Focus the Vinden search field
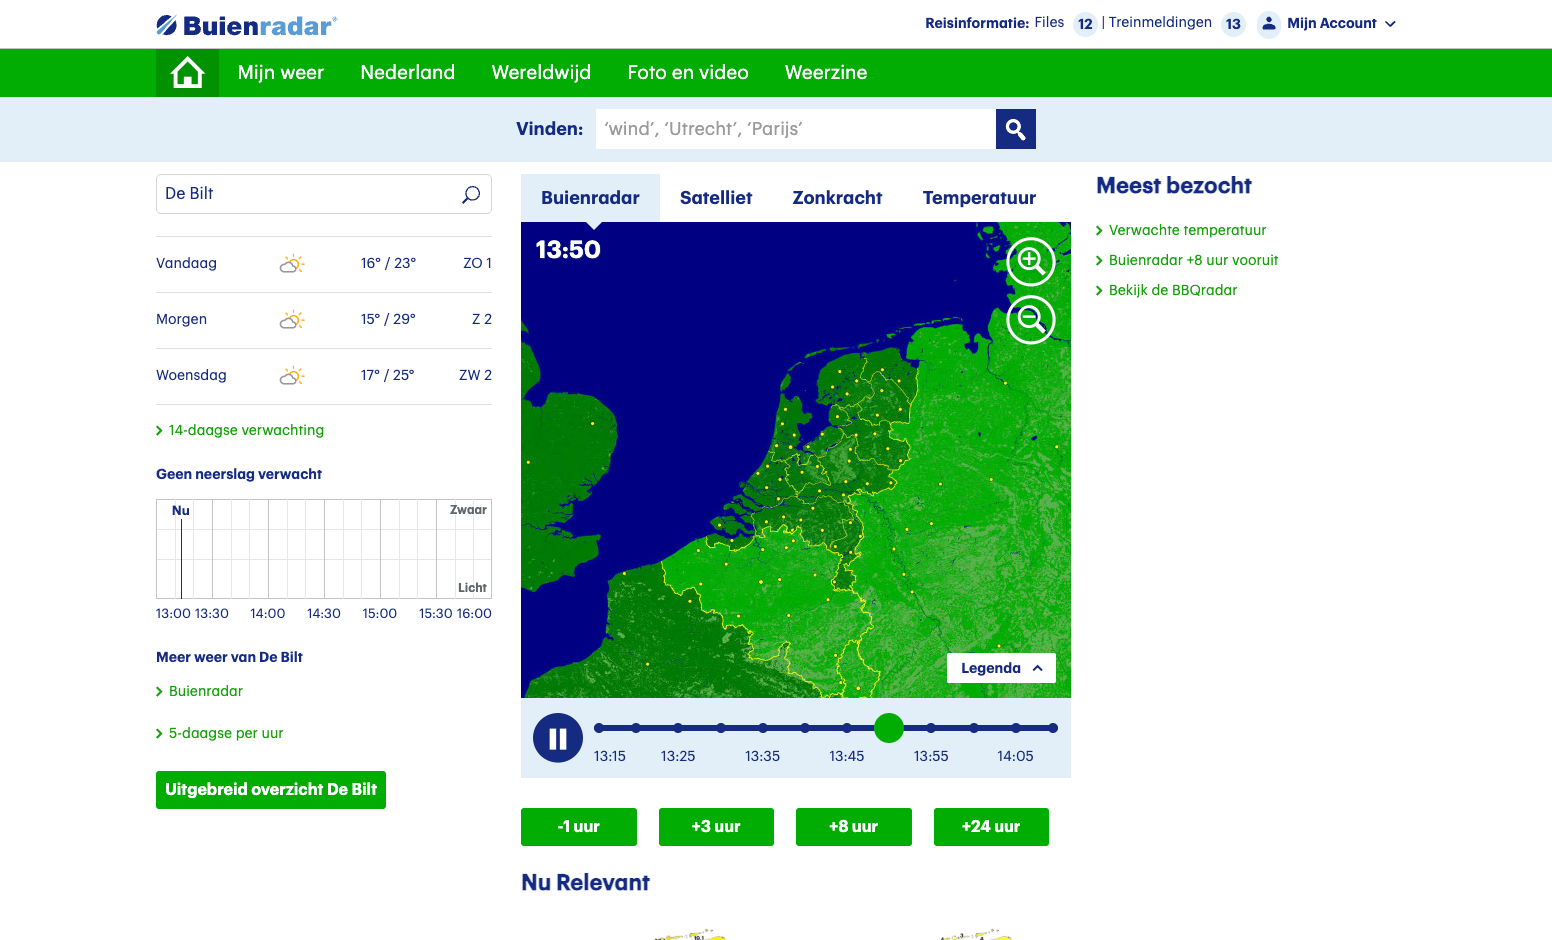 pyautogui.click(x=796, y=129)
